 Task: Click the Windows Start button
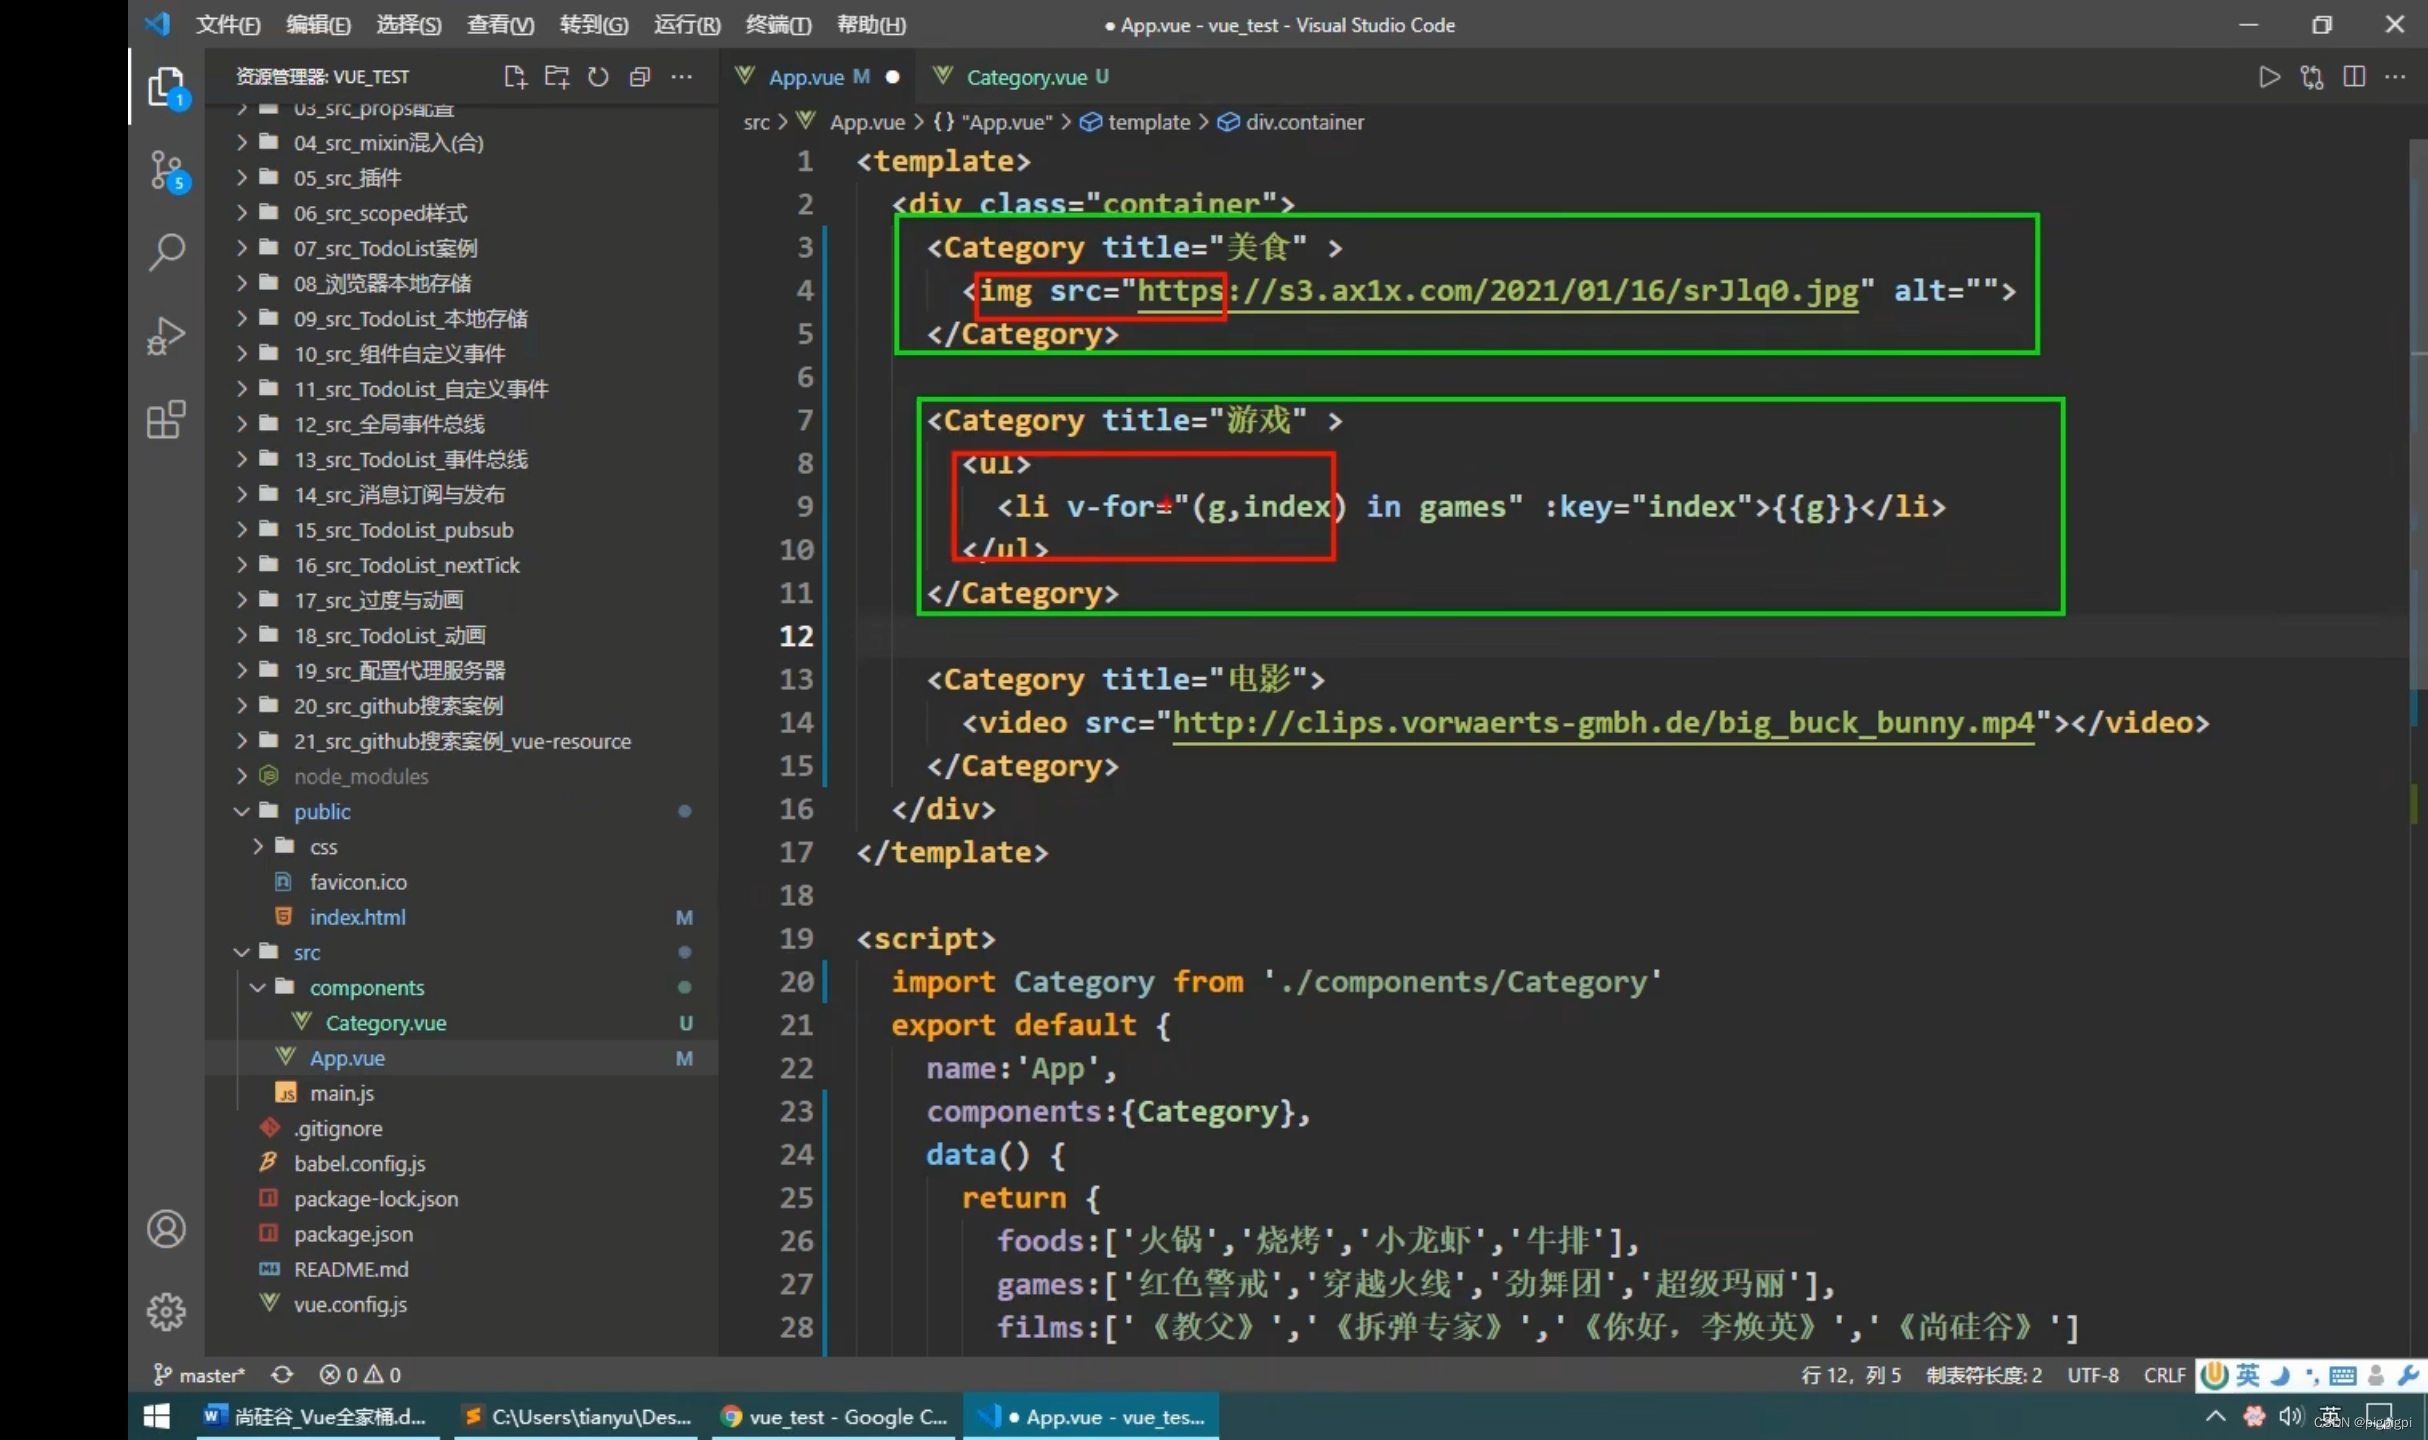(157, 1417)
